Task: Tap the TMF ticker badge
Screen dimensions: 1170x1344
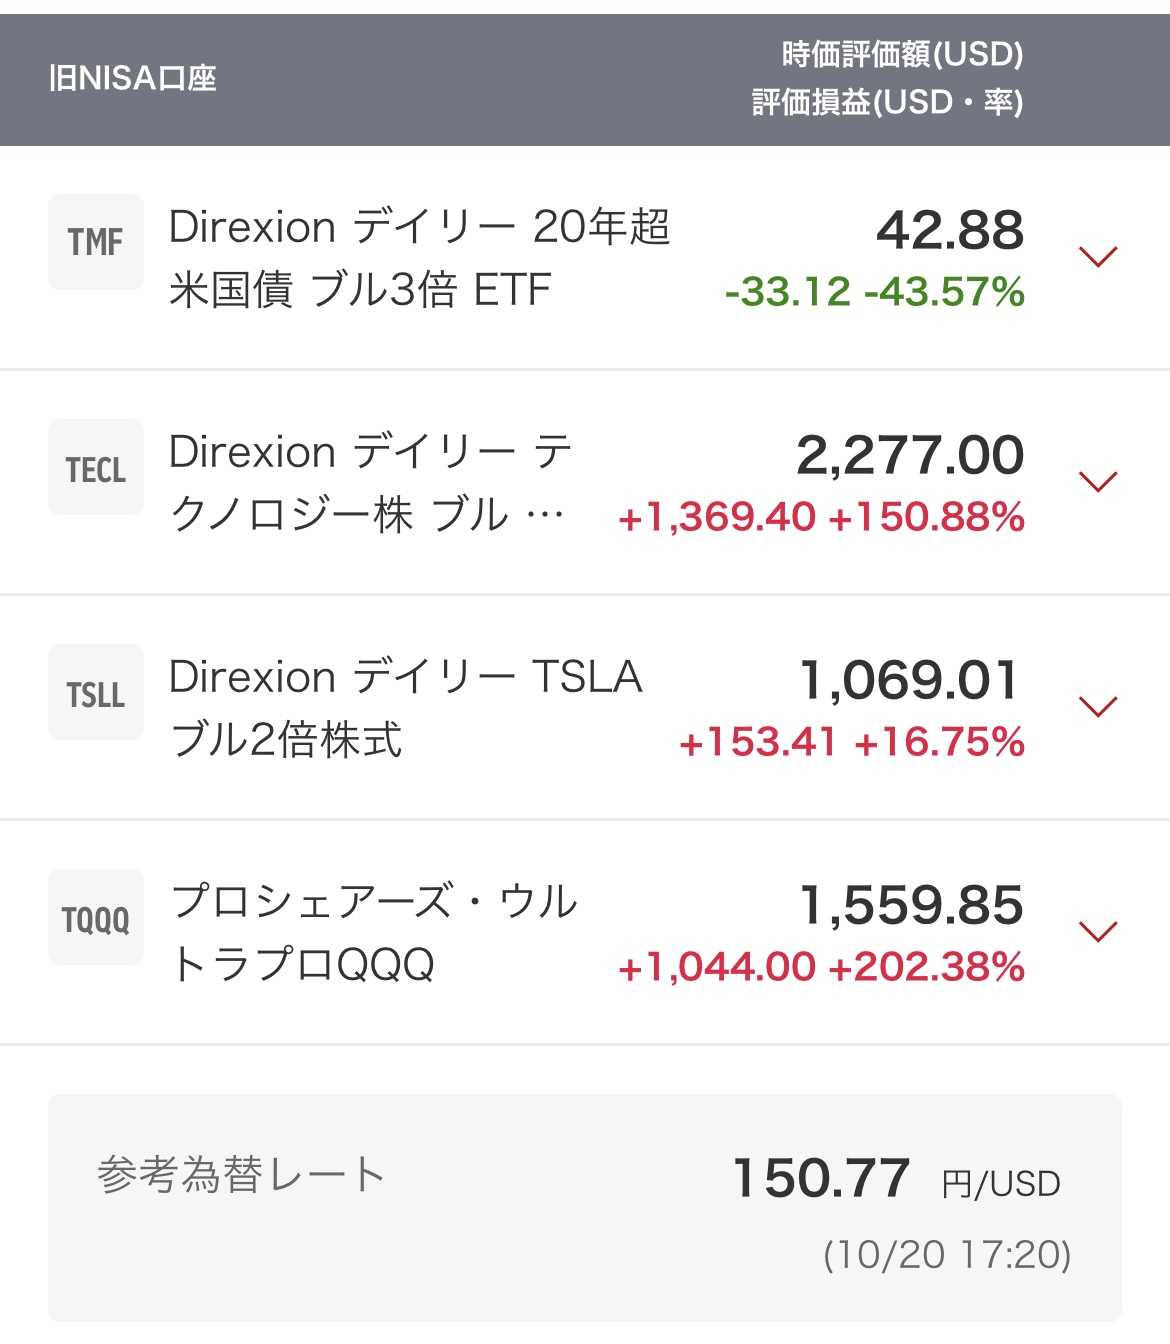Action: tap(96, 242)
